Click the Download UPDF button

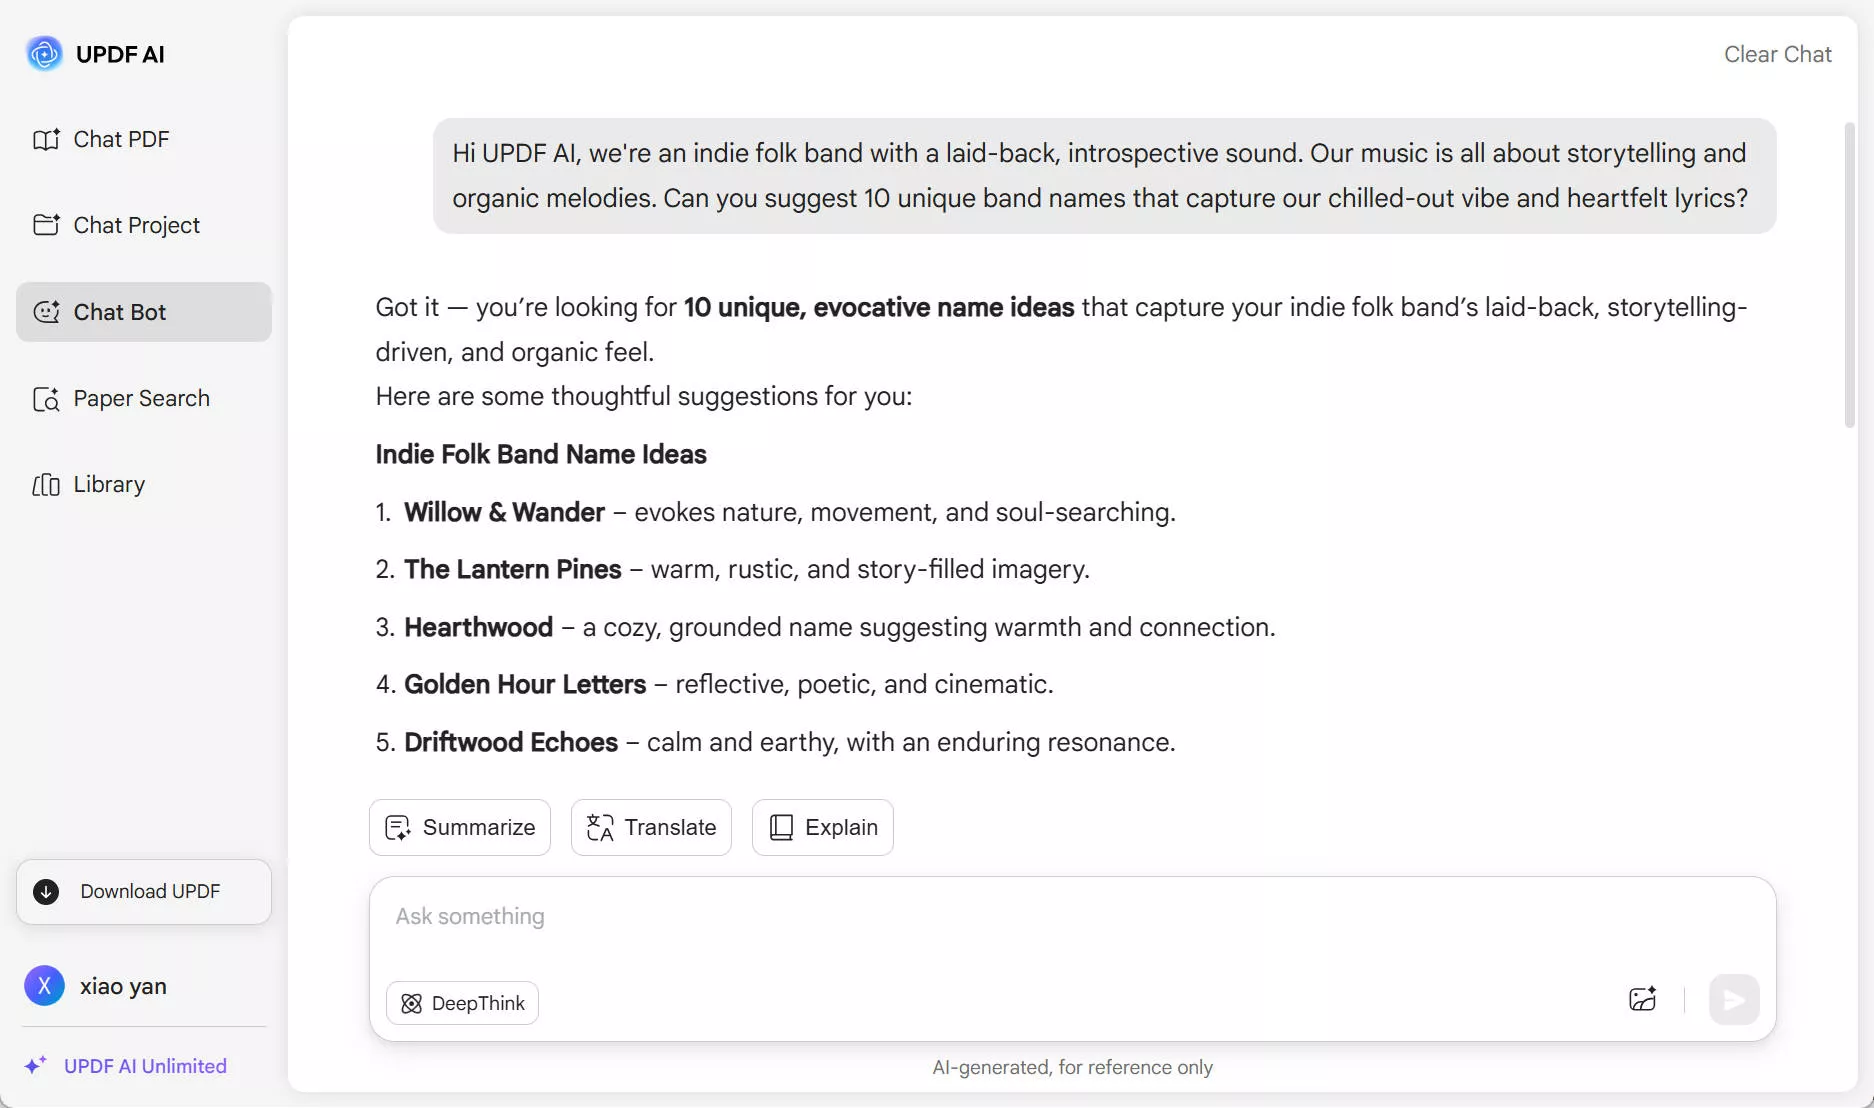[x=144, y=892]
